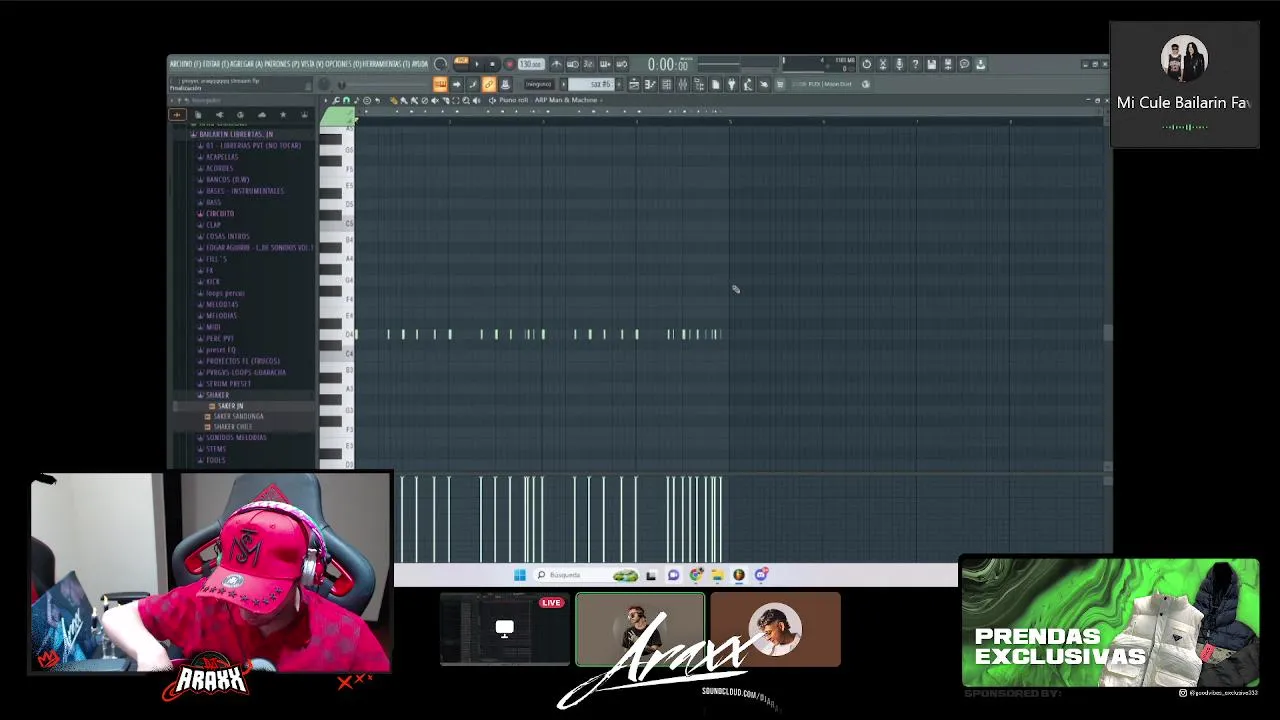Expand the CIRCUITO folder
Image resolution: width=1280 pixels, height=720 pixels.
[x=219, y=214]
